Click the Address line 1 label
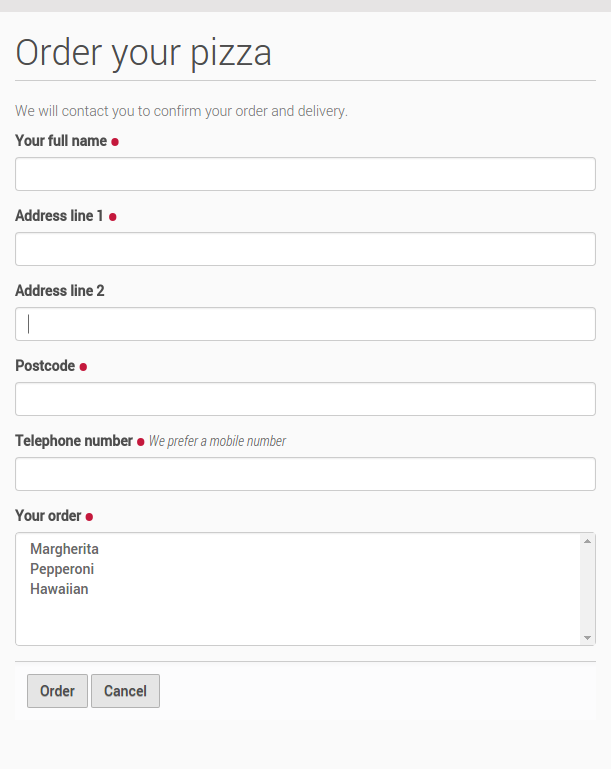Screen dimensions: 611x769 pyautogui.click(x=59, y=216)
